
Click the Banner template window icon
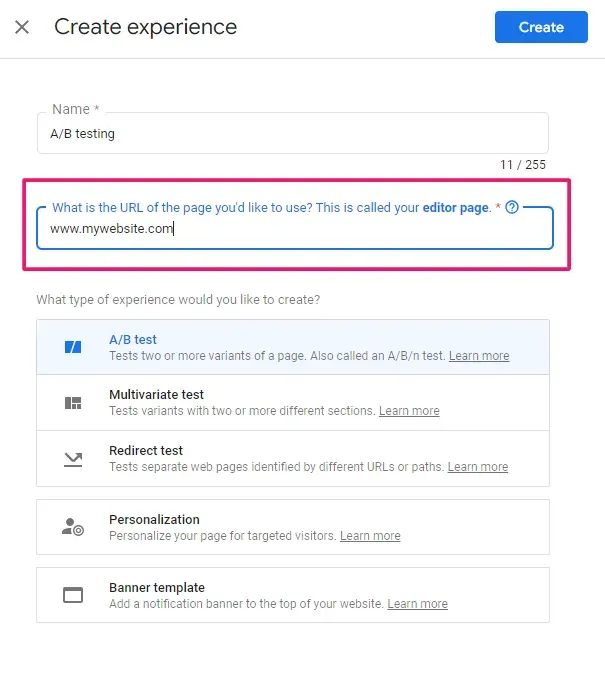pyautogui.click(x=73, y=595)
